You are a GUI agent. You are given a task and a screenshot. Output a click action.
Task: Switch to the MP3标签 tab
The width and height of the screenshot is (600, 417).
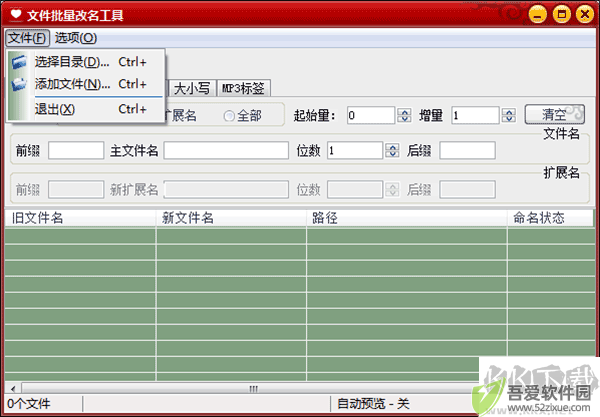244,88
